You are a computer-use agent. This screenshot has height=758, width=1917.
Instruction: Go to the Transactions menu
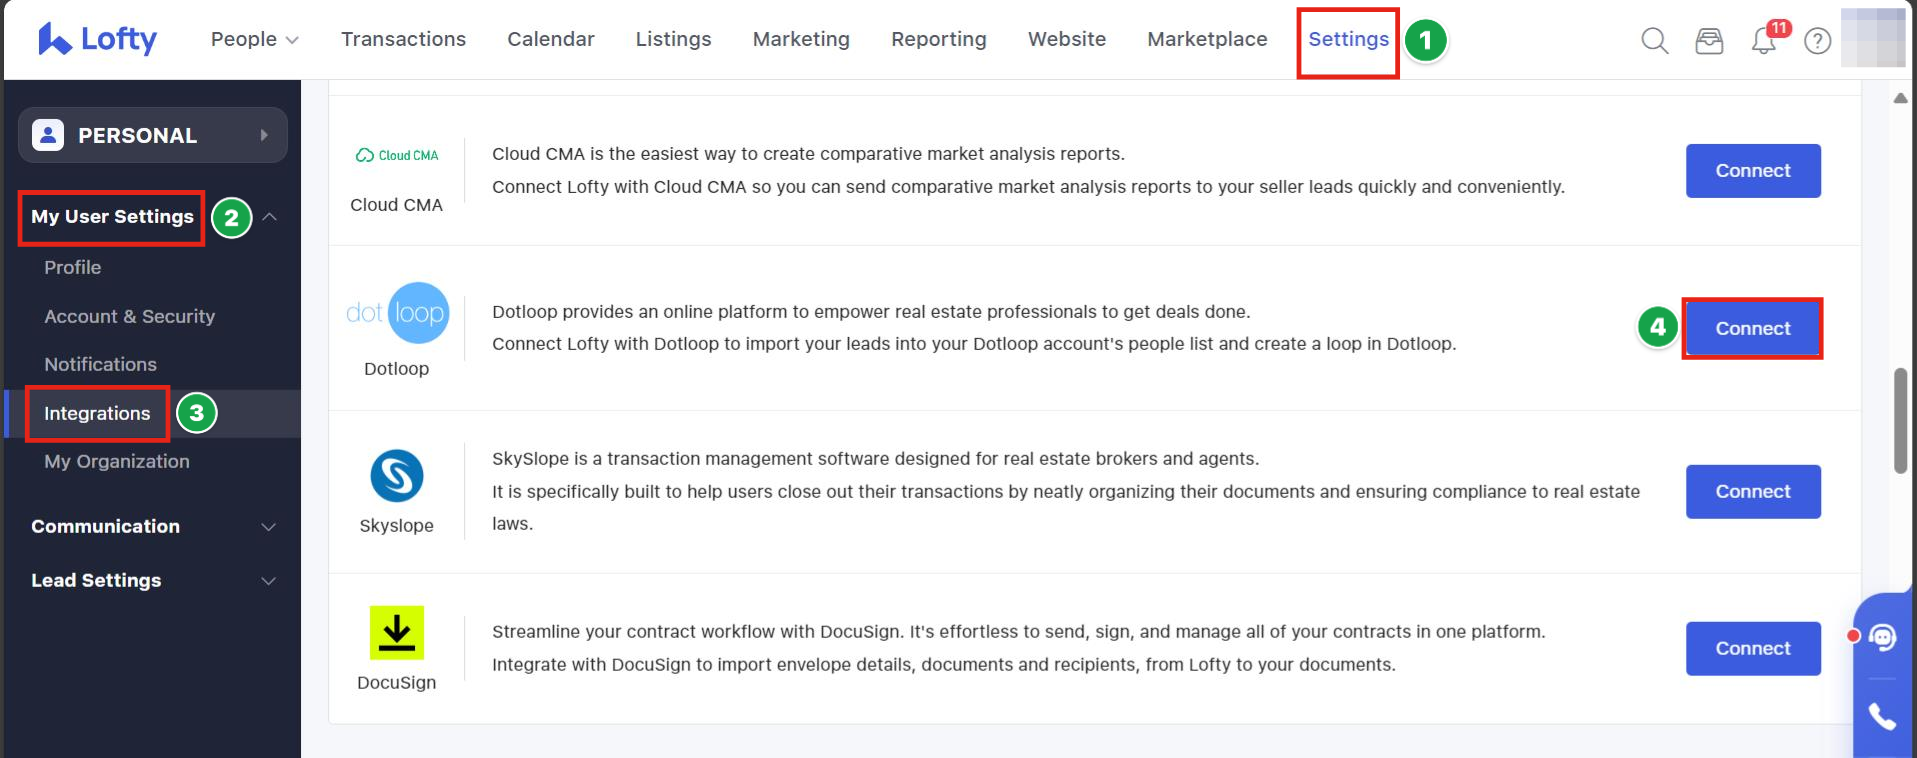point(403,39)
